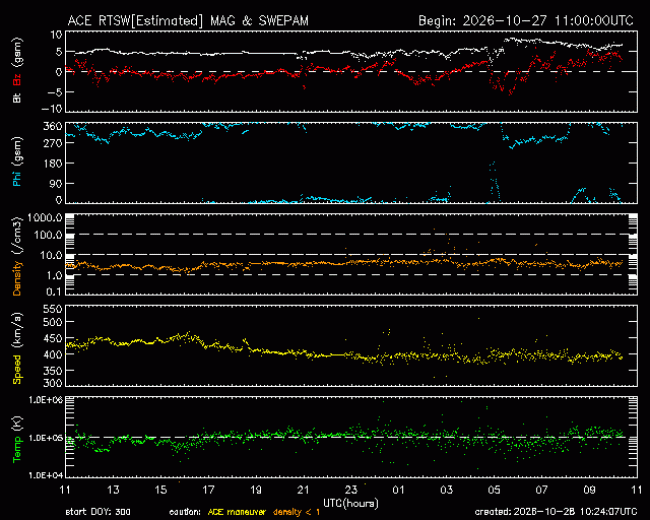650x520 pixels.
Task: Click the green 'Temp (K)' axis label
Action: coord(17,439)
